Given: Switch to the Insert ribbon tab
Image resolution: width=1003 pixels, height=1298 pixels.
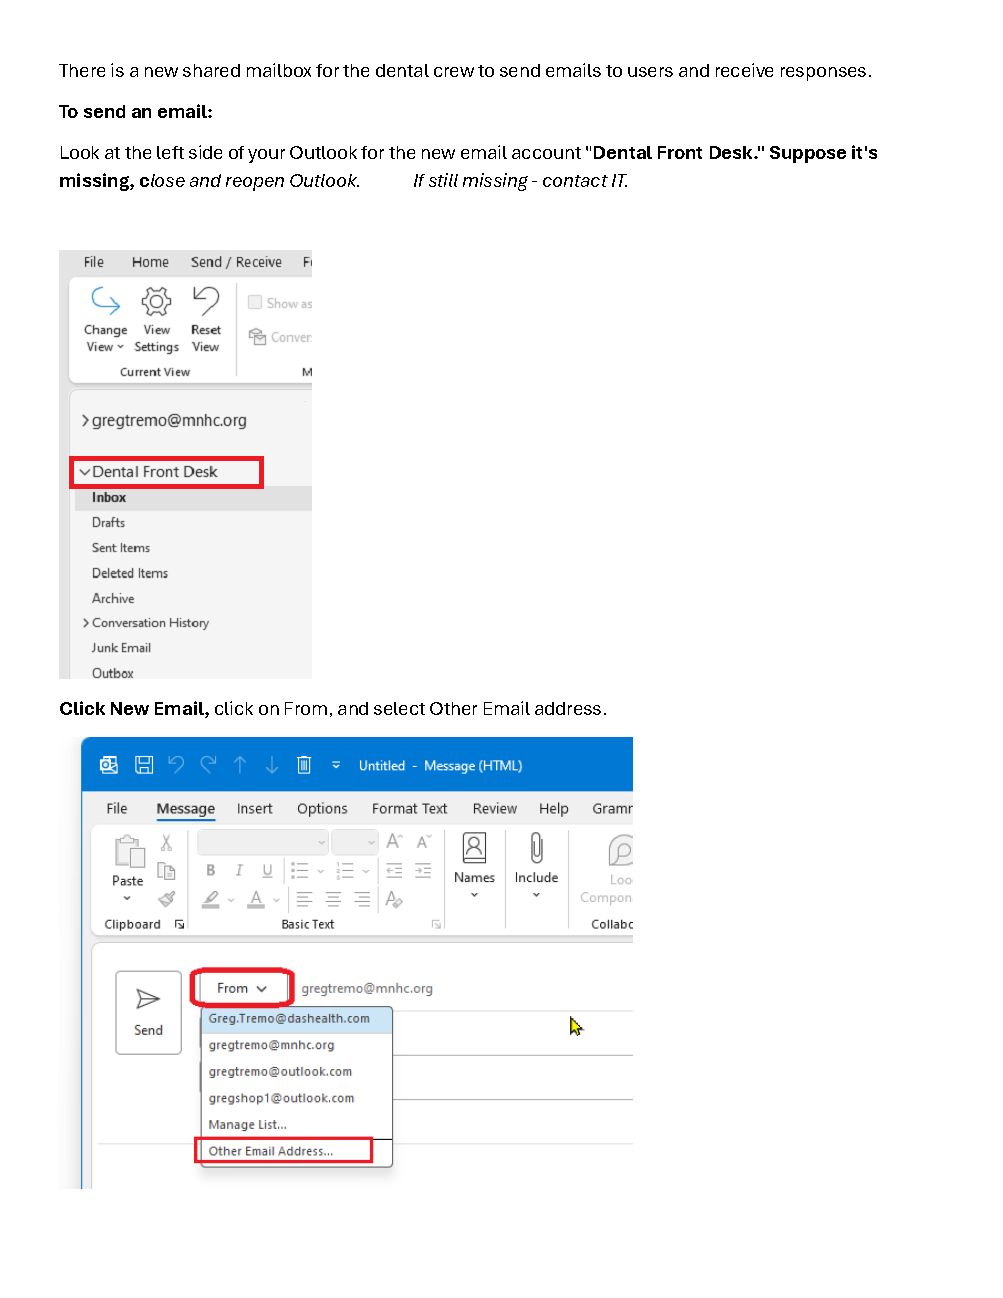Looking at the screenshot, I should (254, 809).
